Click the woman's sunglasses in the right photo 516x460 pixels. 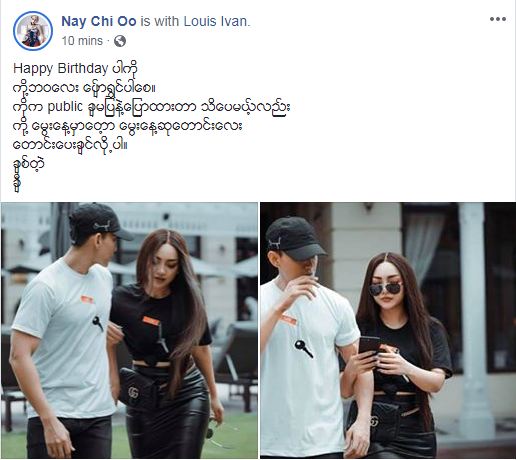386,289
